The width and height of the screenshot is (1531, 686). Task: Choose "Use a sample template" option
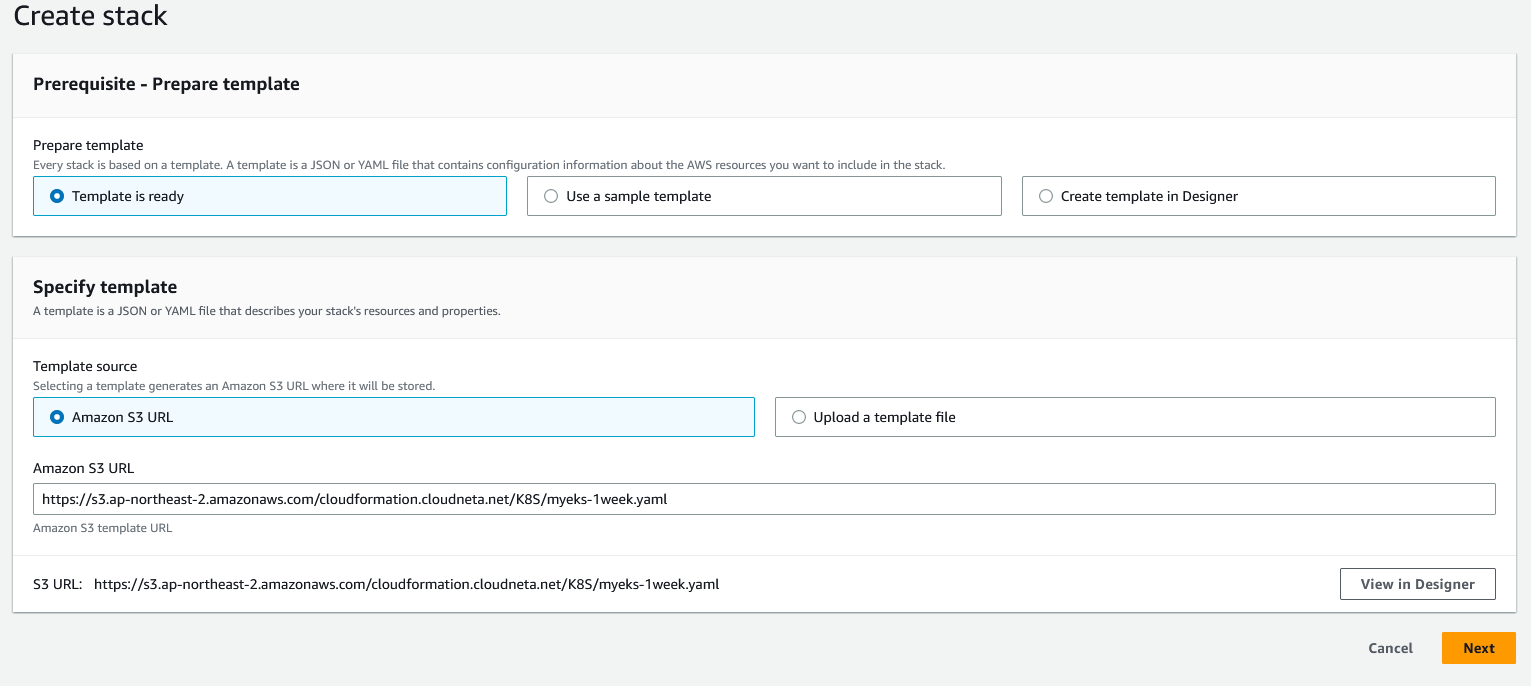(551, 196)
